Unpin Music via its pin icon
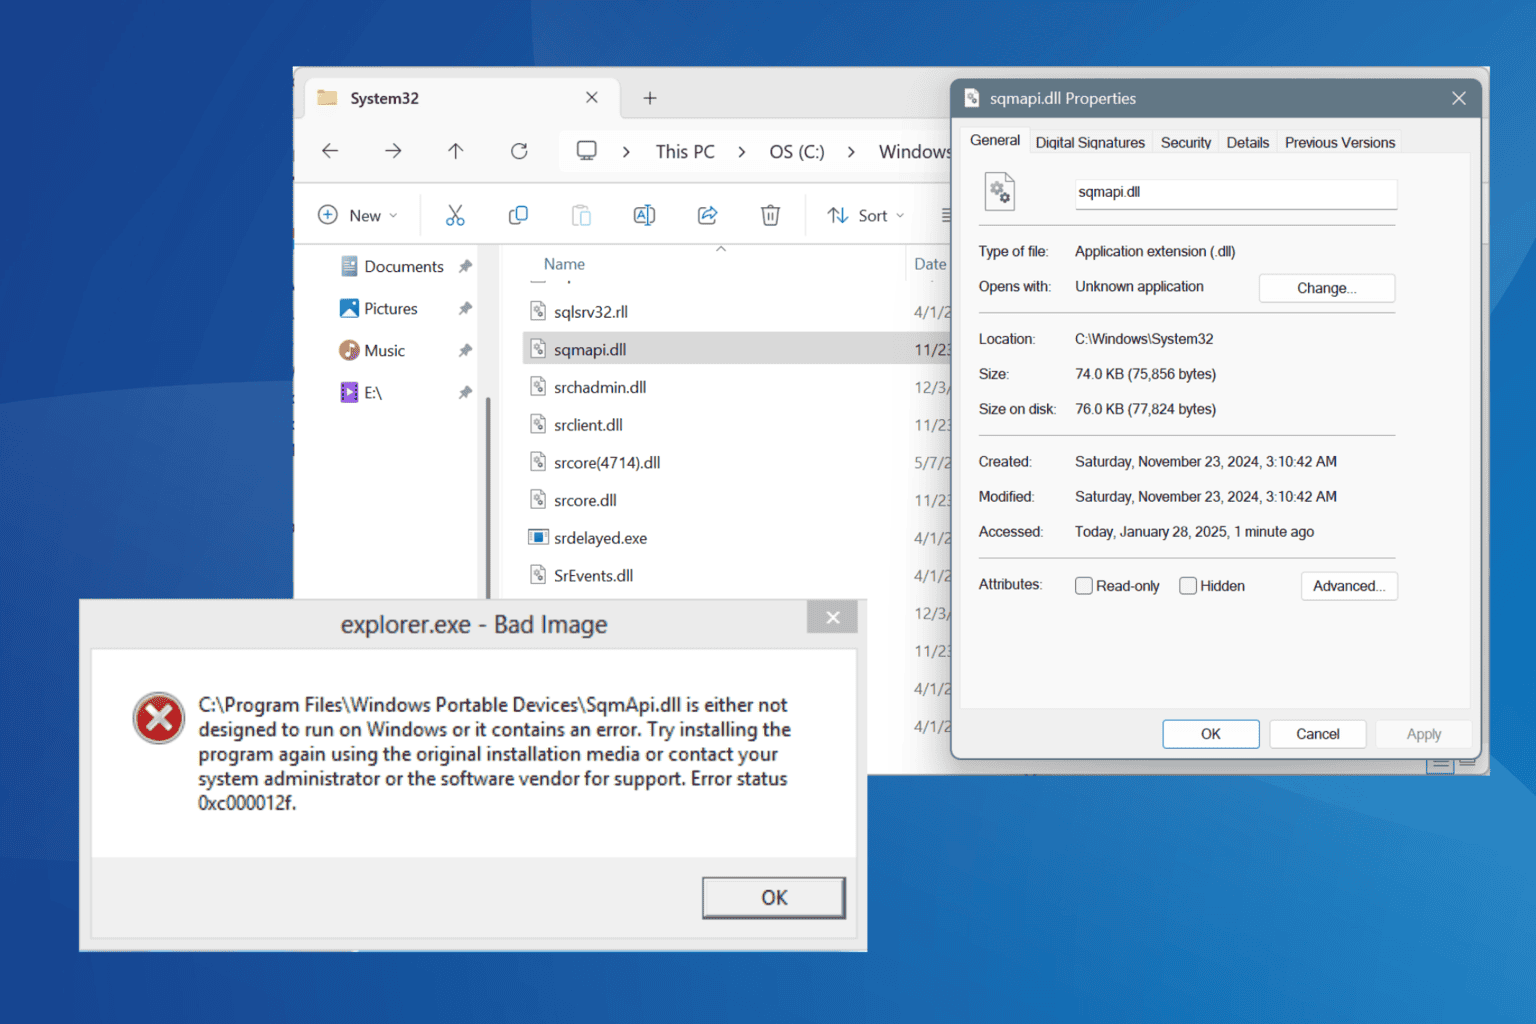 [465, 350]
